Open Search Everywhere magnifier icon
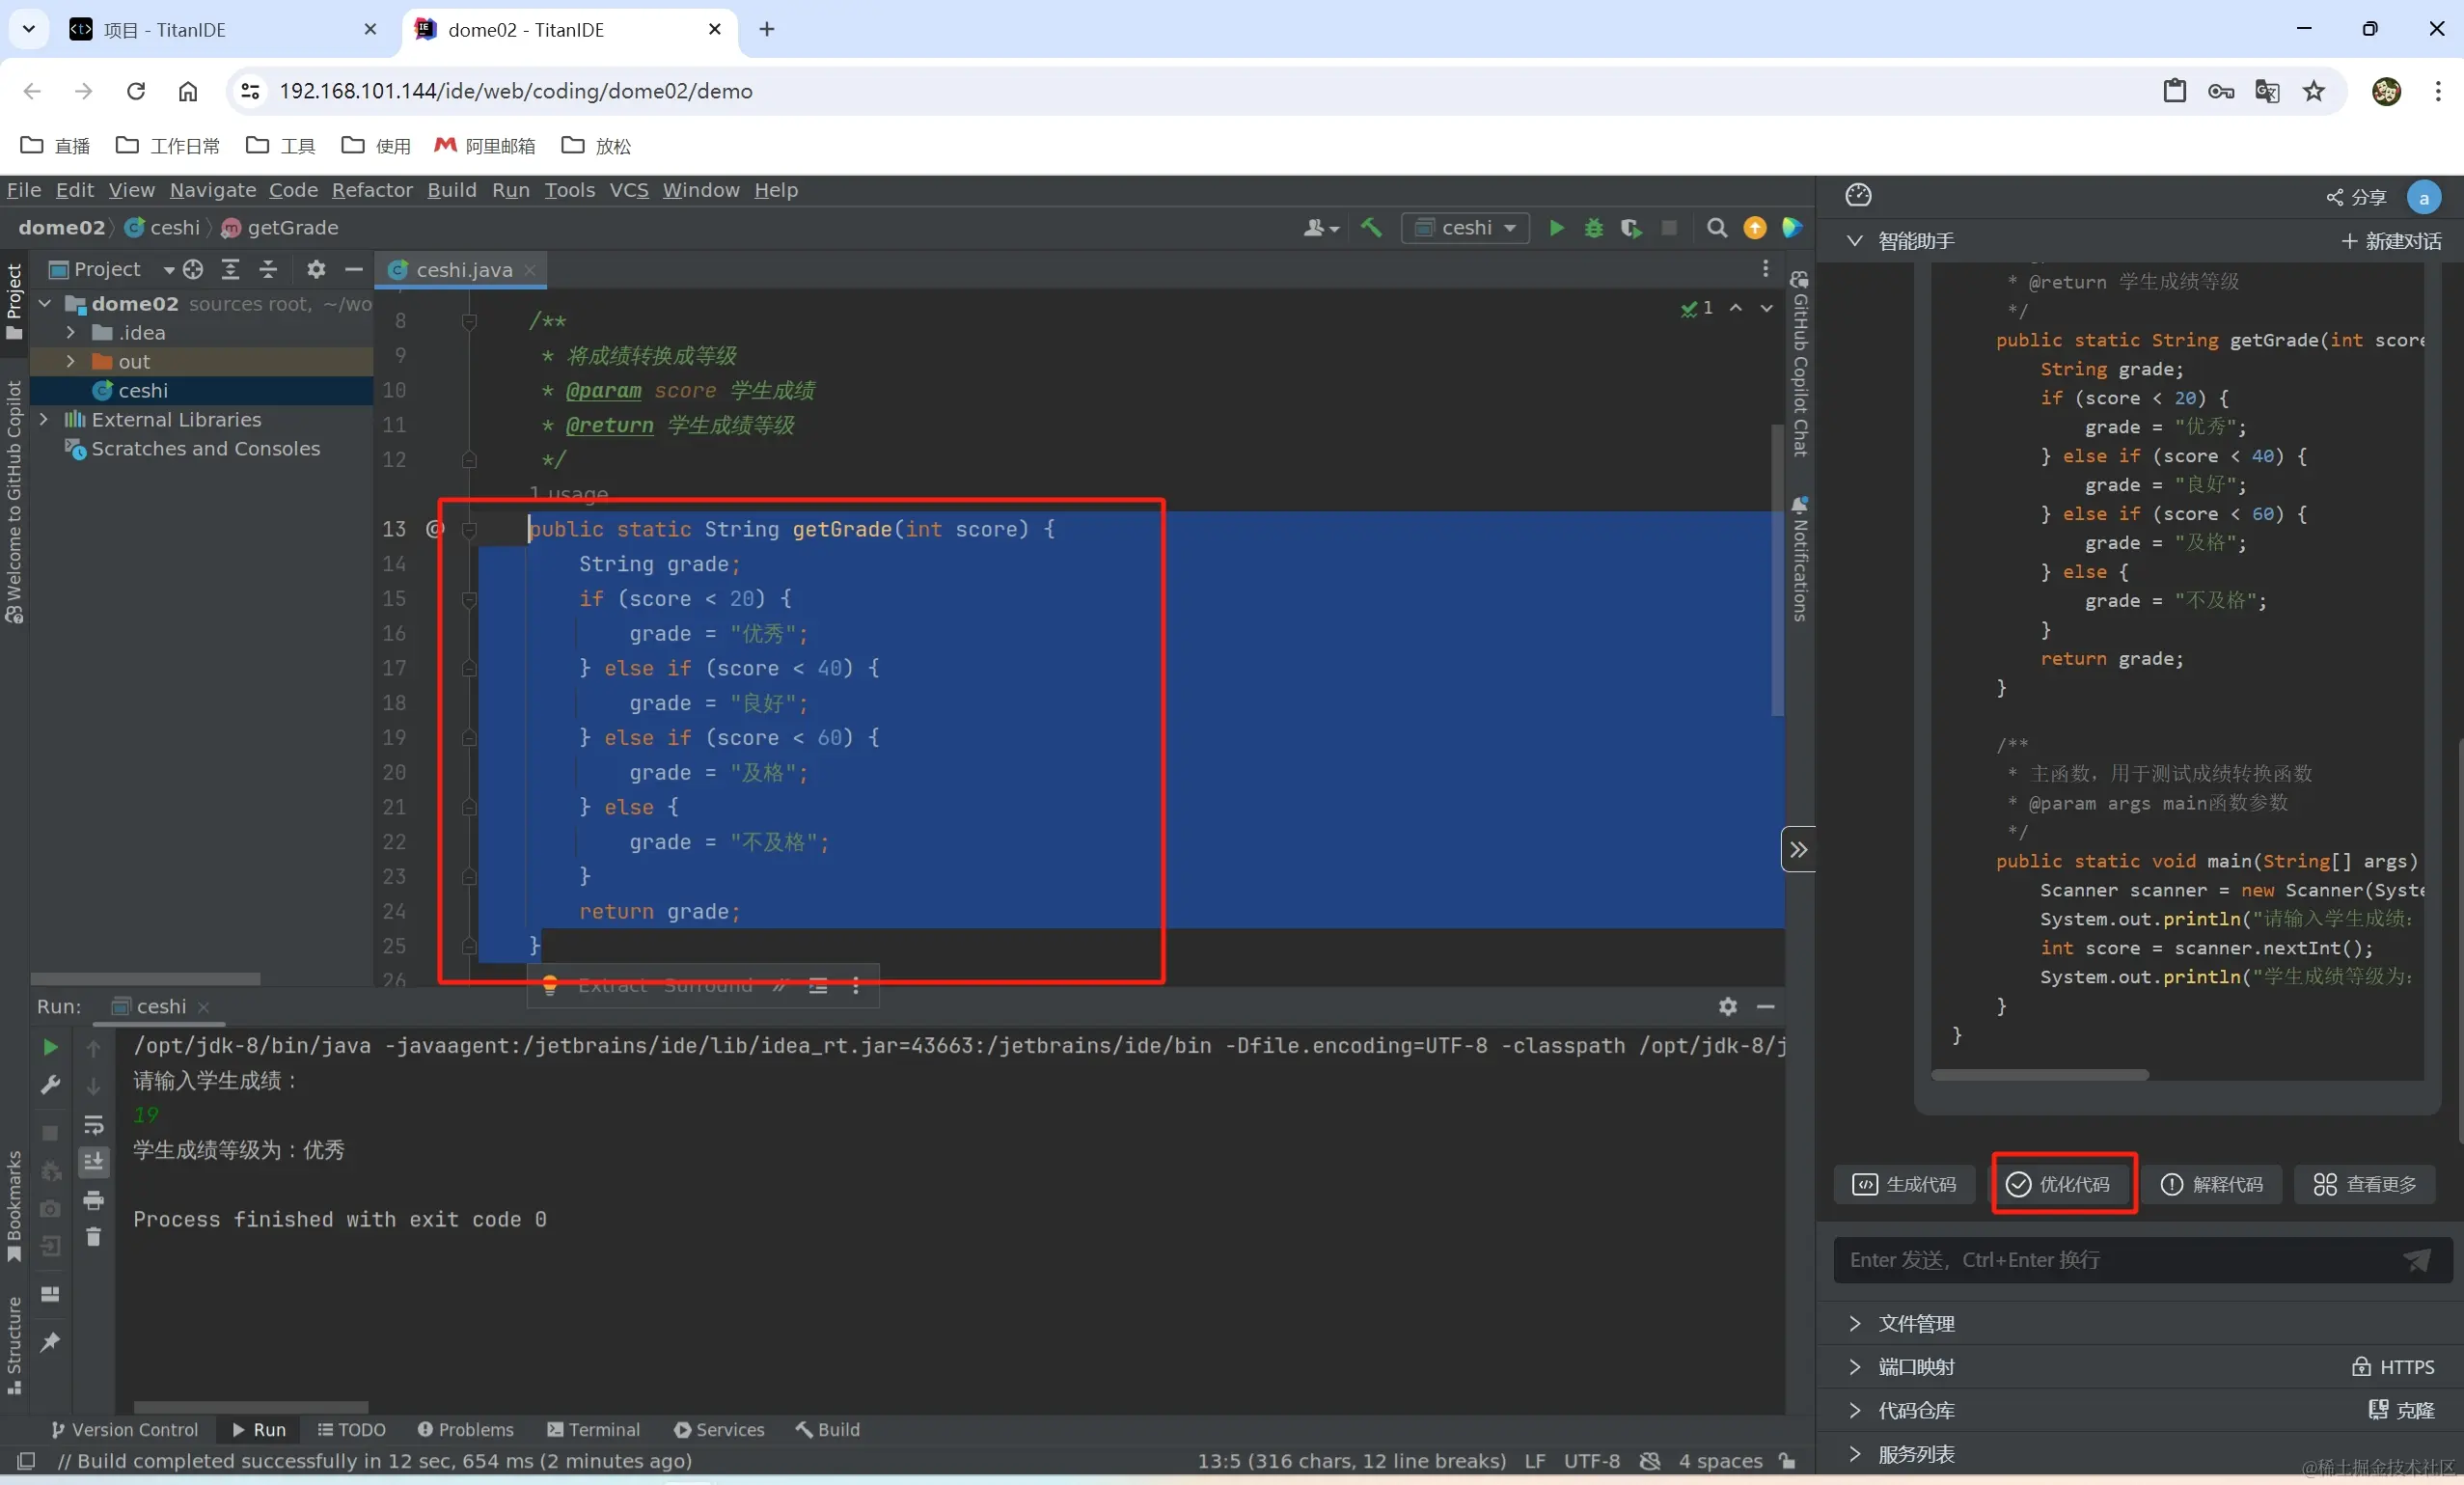 pyautogui.click(x=1716, y=228)
